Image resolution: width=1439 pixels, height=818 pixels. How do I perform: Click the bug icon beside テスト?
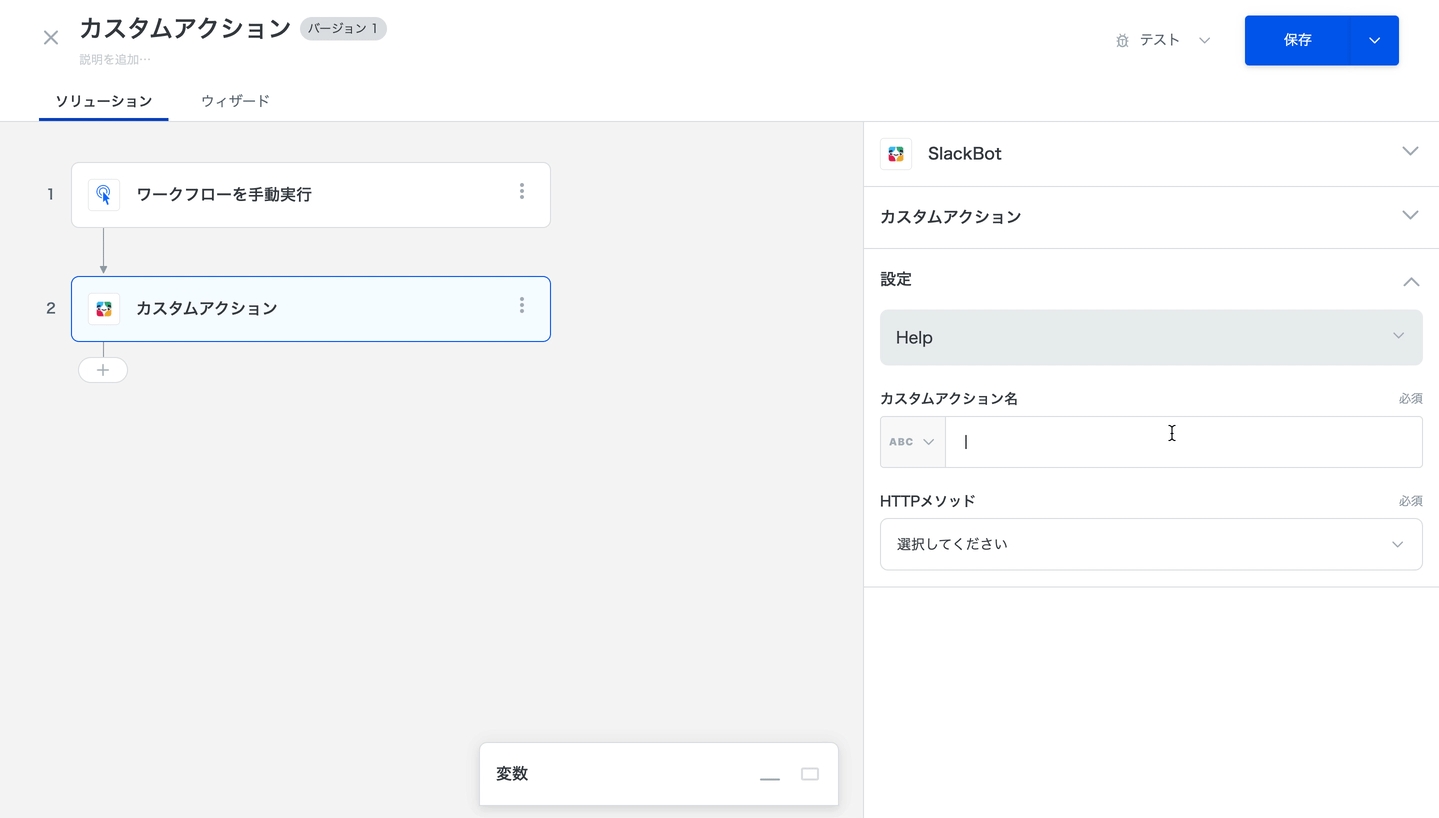(1122, 41)
